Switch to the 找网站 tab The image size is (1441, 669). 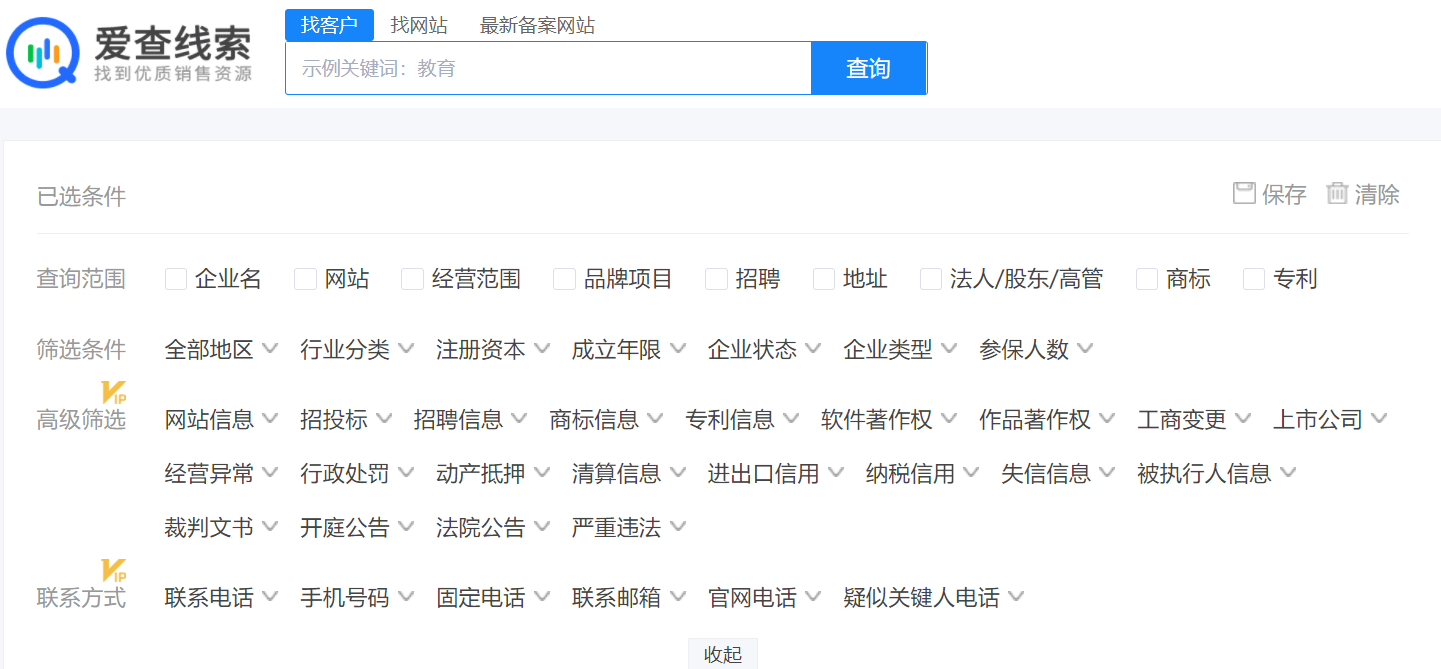coord(419,25)
